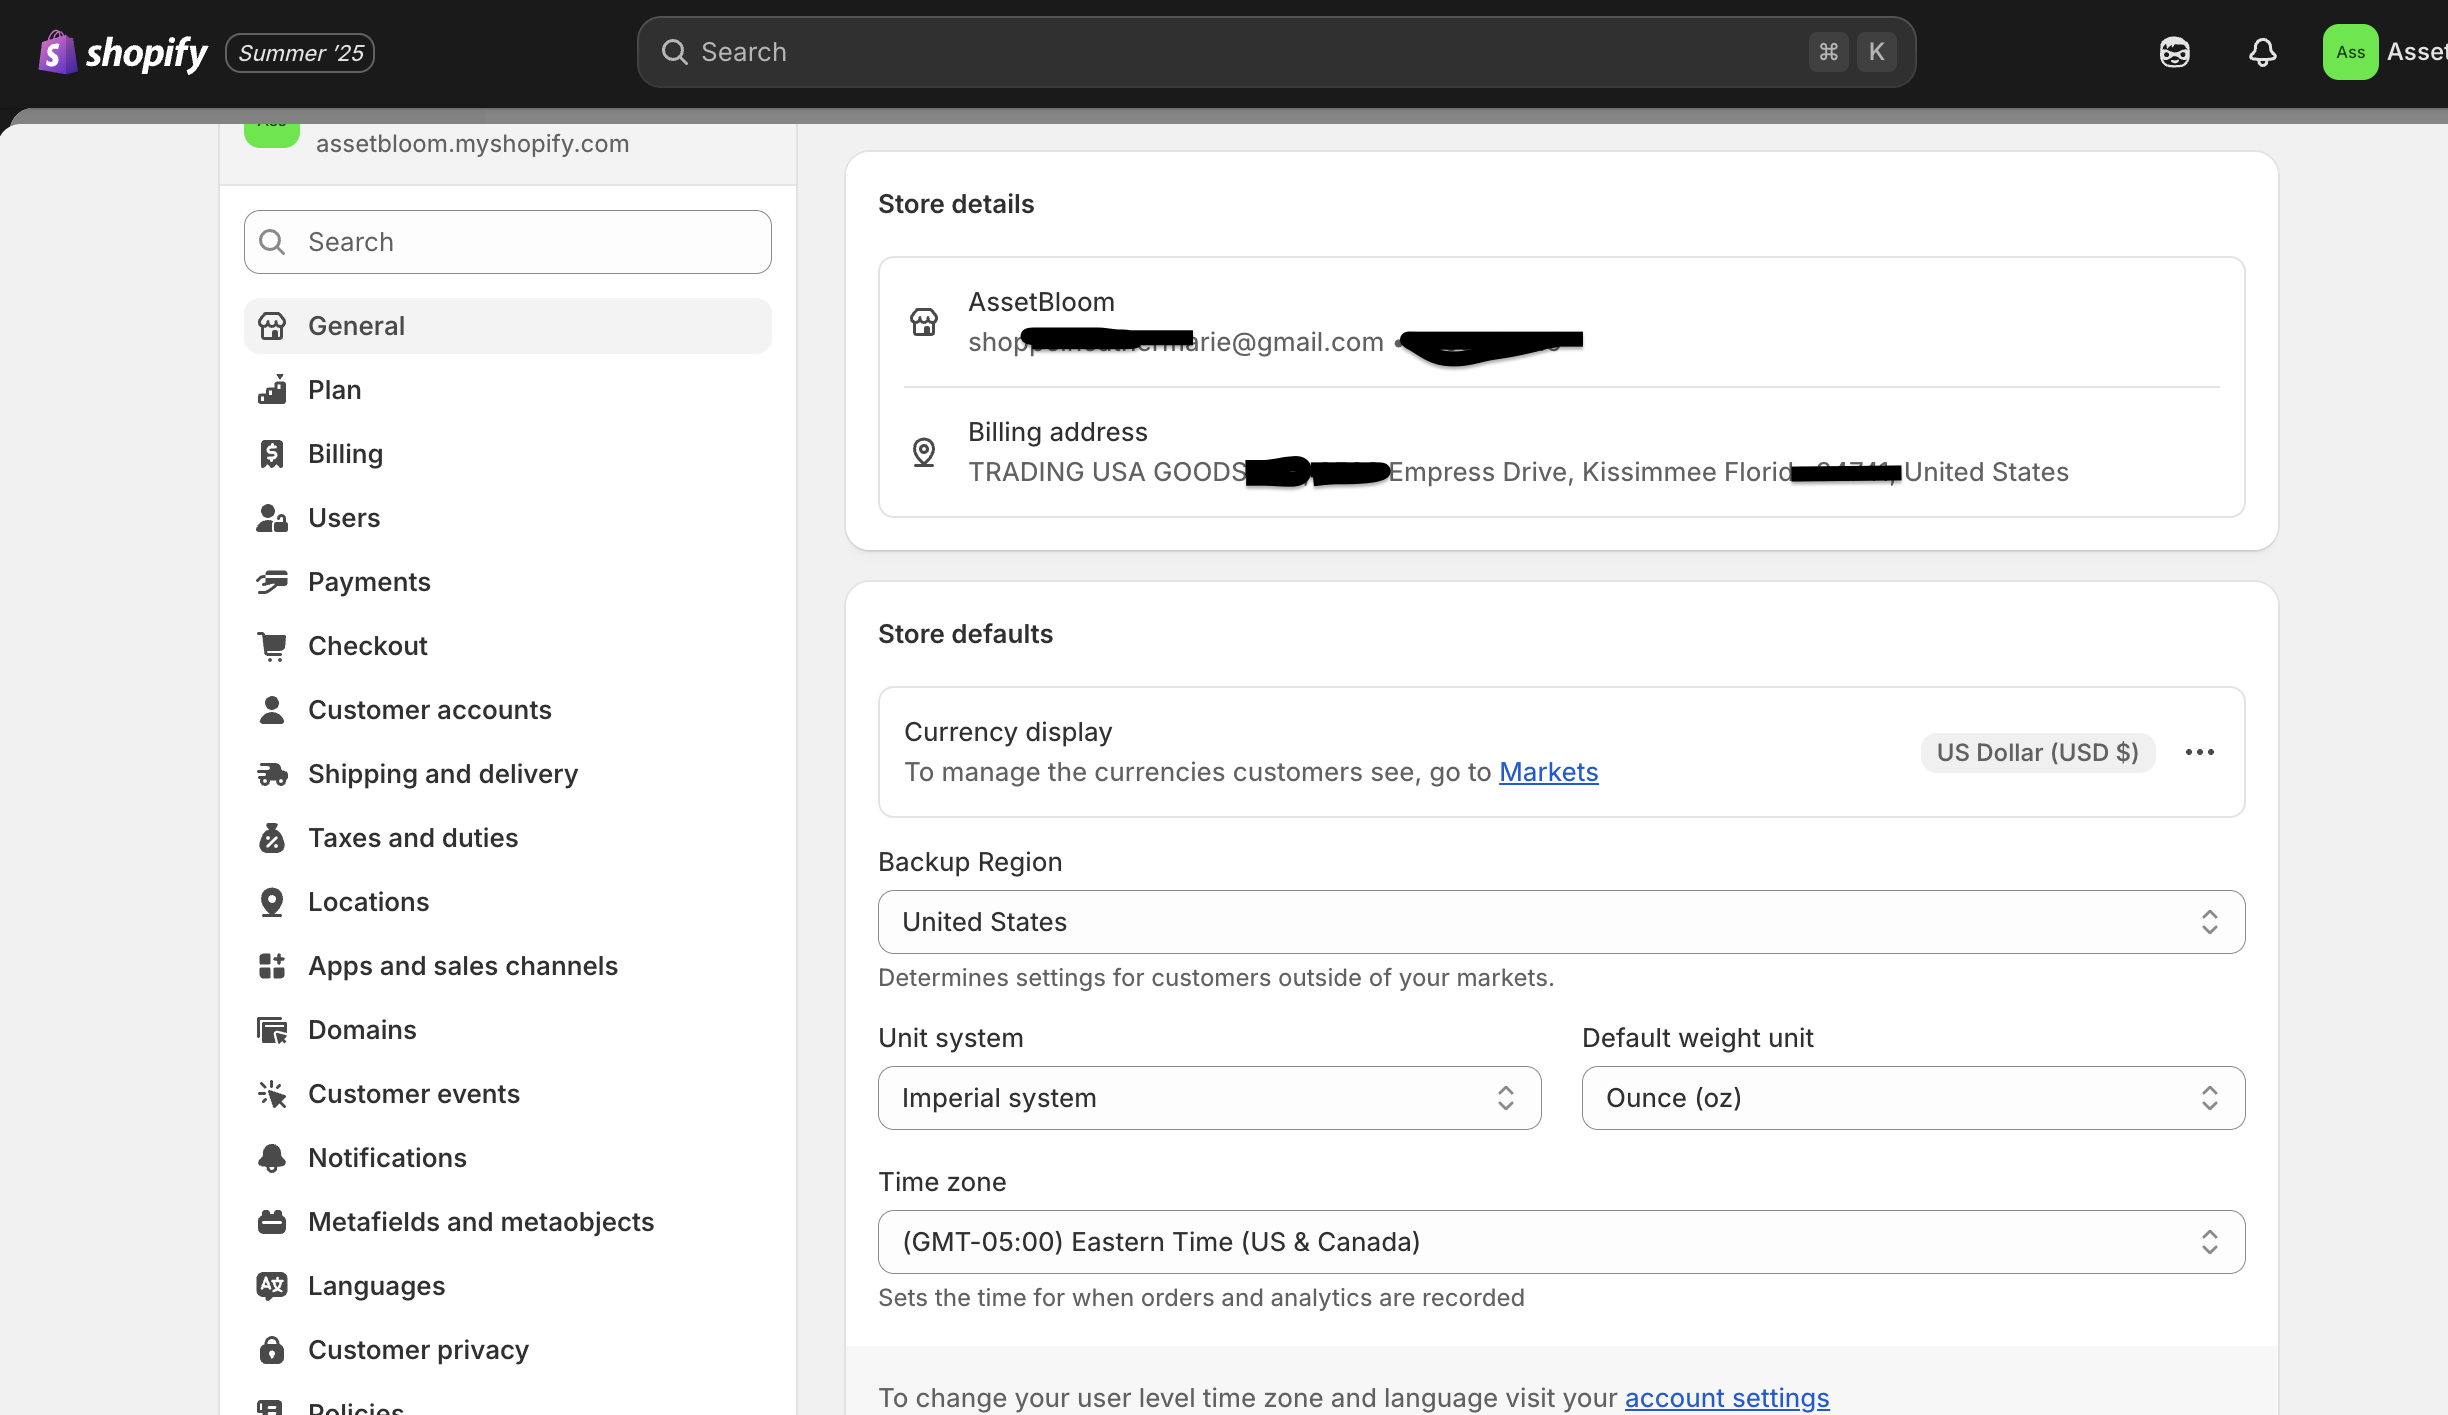This screenshot has width=2448, height=1415.
Task: Click the Customer events icon
Action: coord(272,1094)
